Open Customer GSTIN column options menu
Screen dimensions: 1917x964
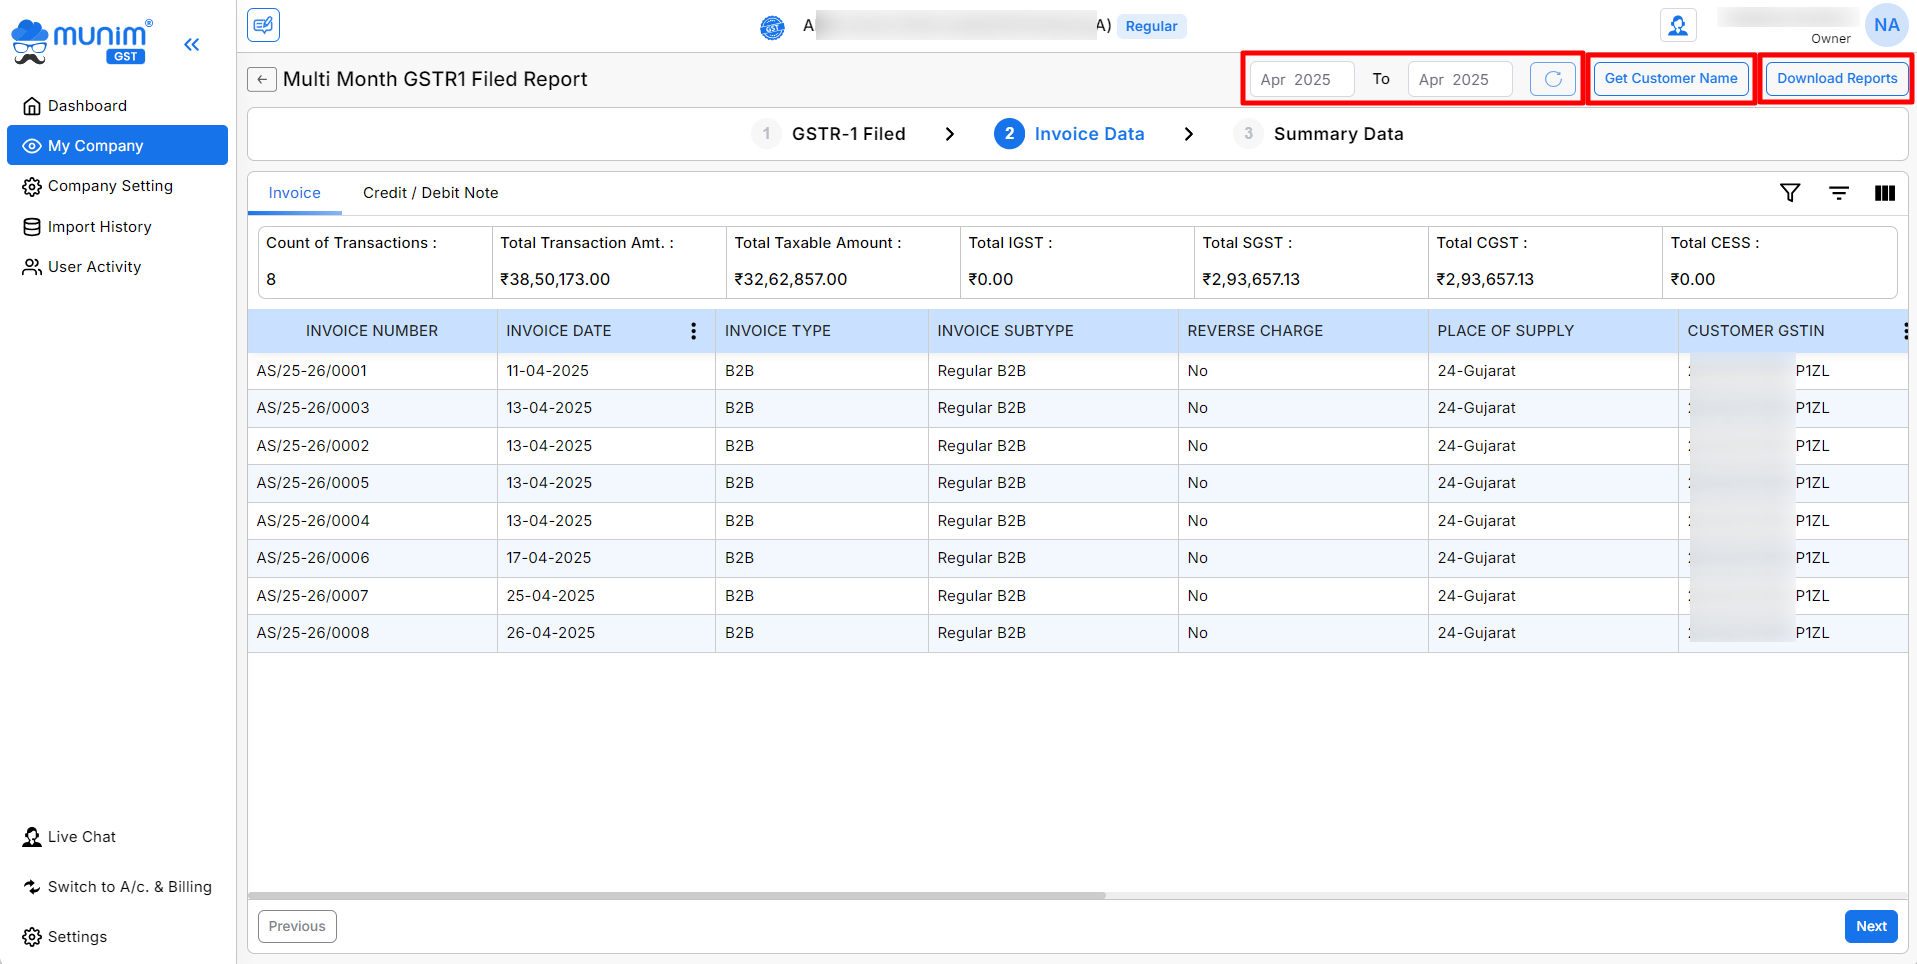(x=1904, y=331)
